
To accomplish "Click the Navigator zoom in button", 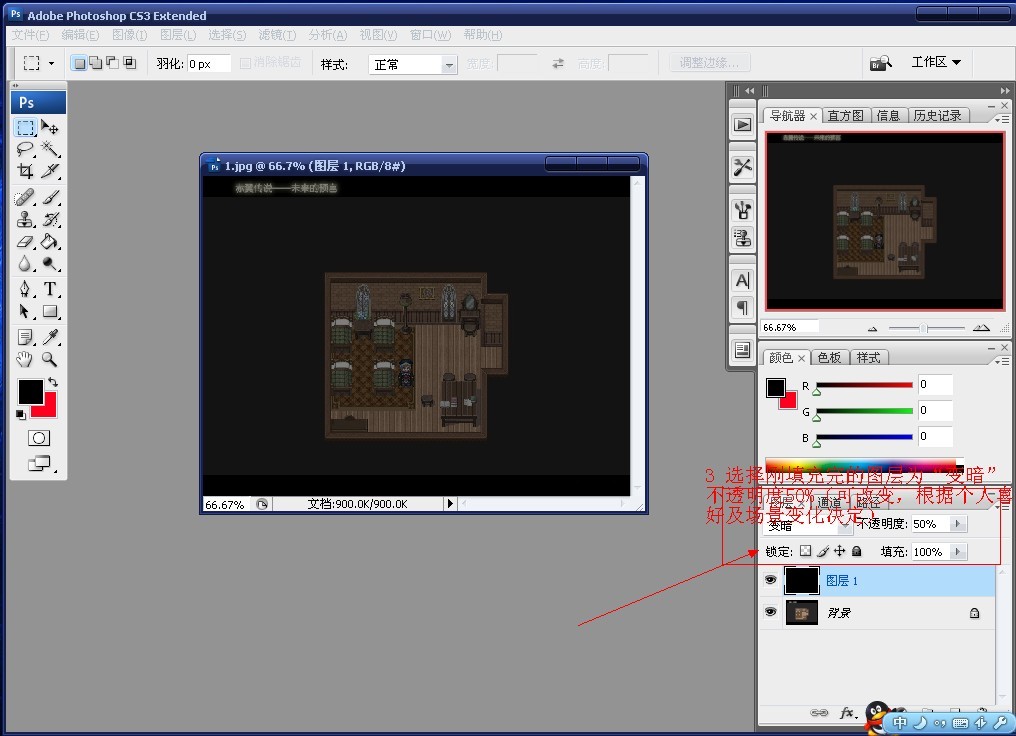I will 981,328.
